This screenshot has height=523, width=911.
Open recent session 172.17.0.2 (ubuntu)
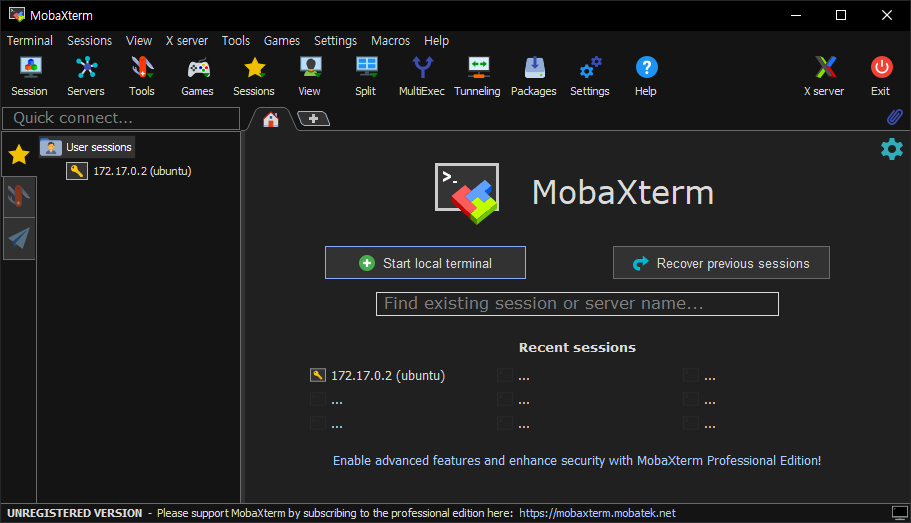388,375
